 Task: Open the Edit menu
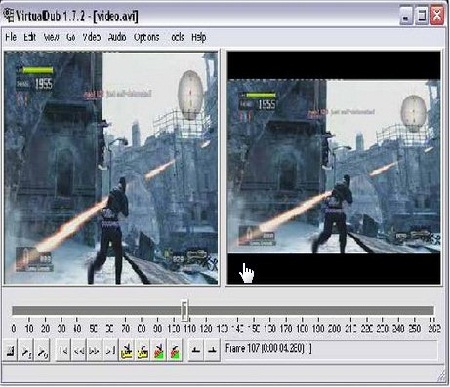[x=30, y=37]
